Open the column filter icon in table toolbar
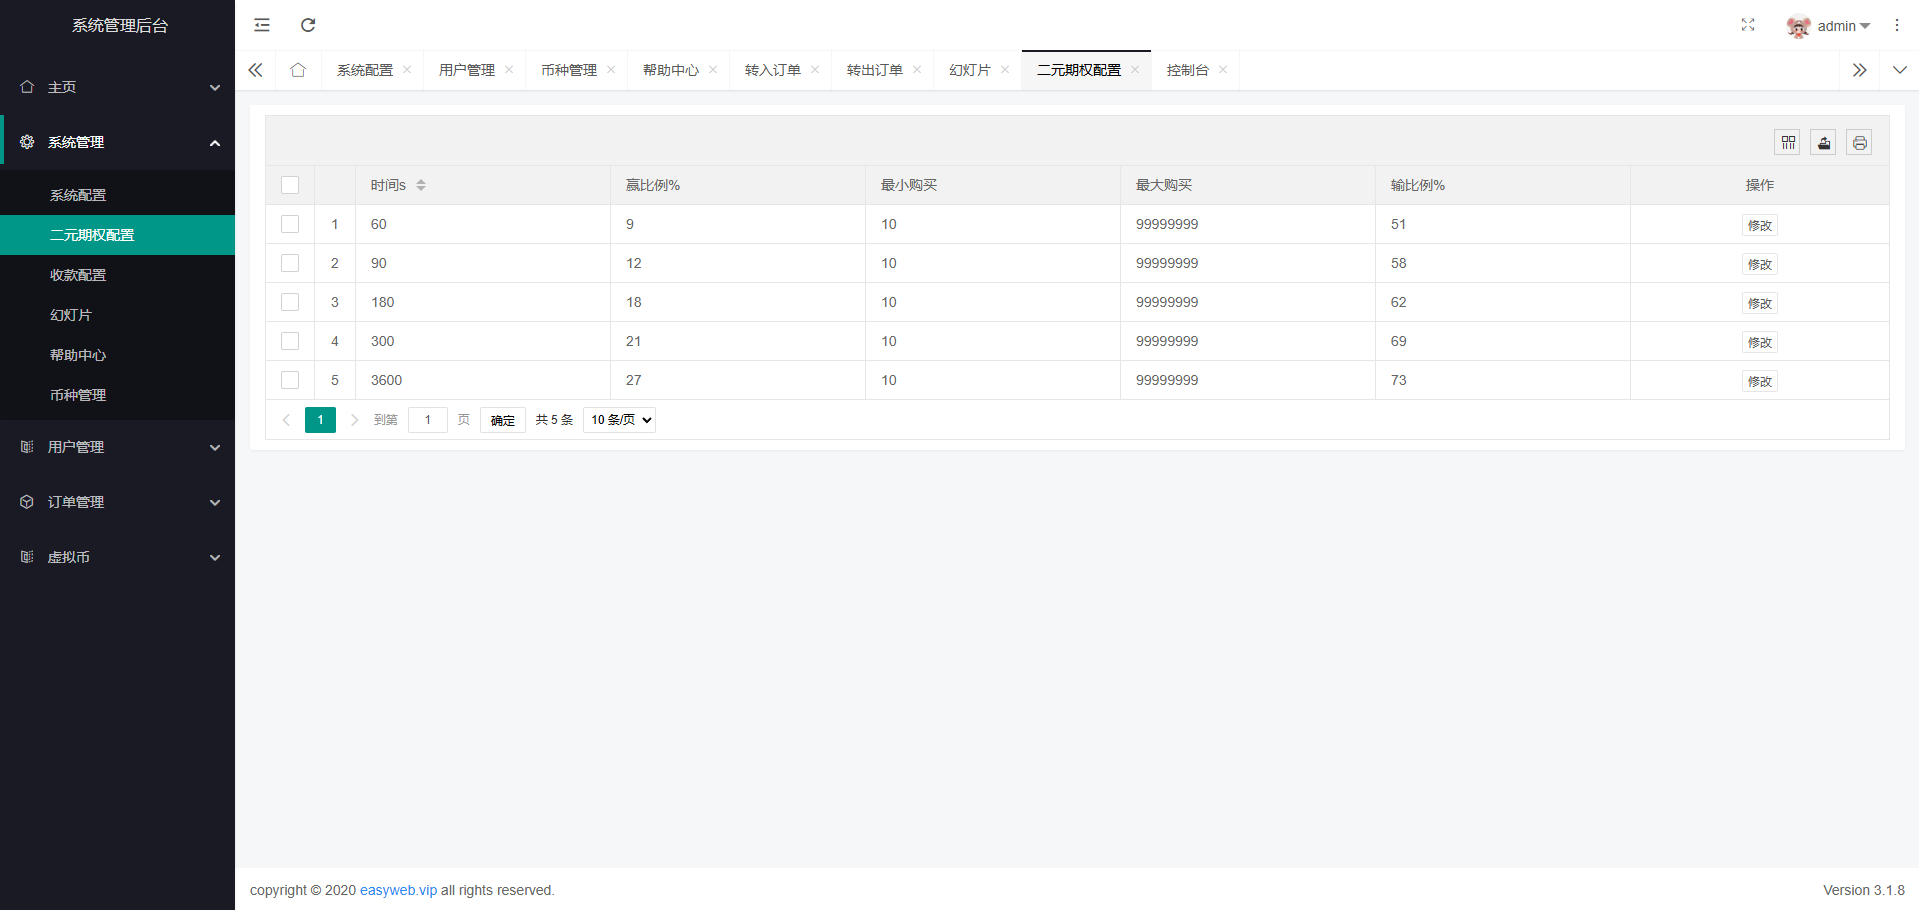 pos(1787,143)
